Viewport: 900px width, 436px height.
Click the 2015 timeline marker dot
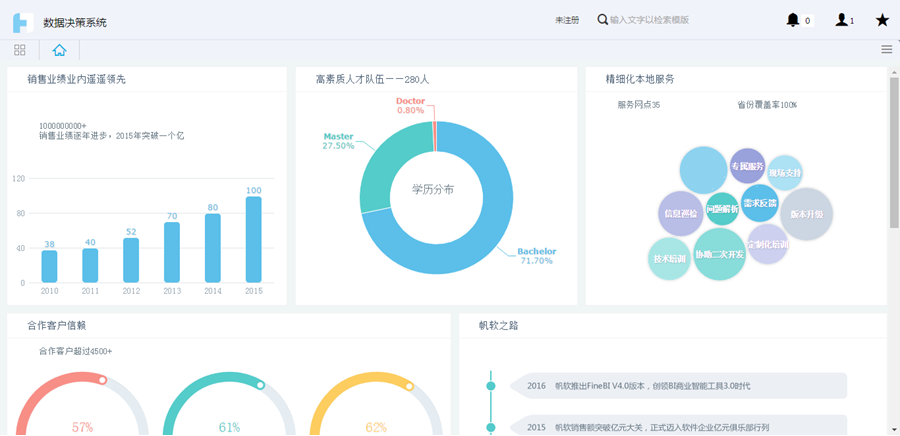(491, 427)
